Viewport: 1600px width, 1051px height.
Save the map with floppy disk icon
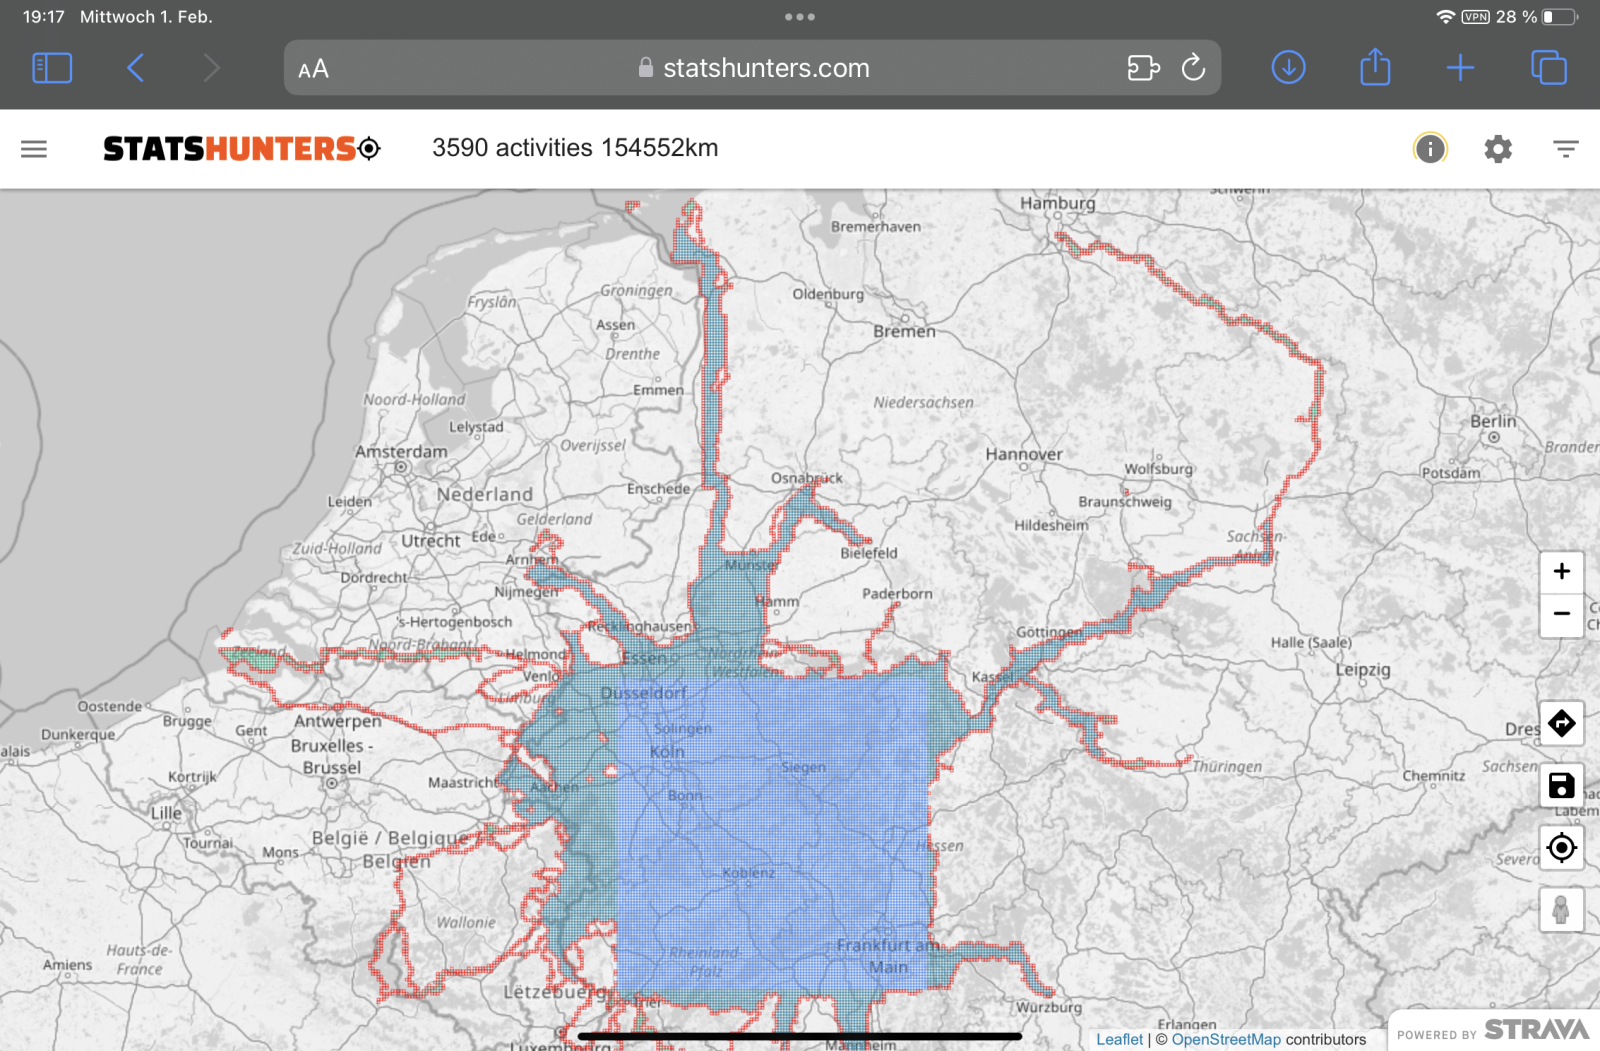tap(1561, 786)
